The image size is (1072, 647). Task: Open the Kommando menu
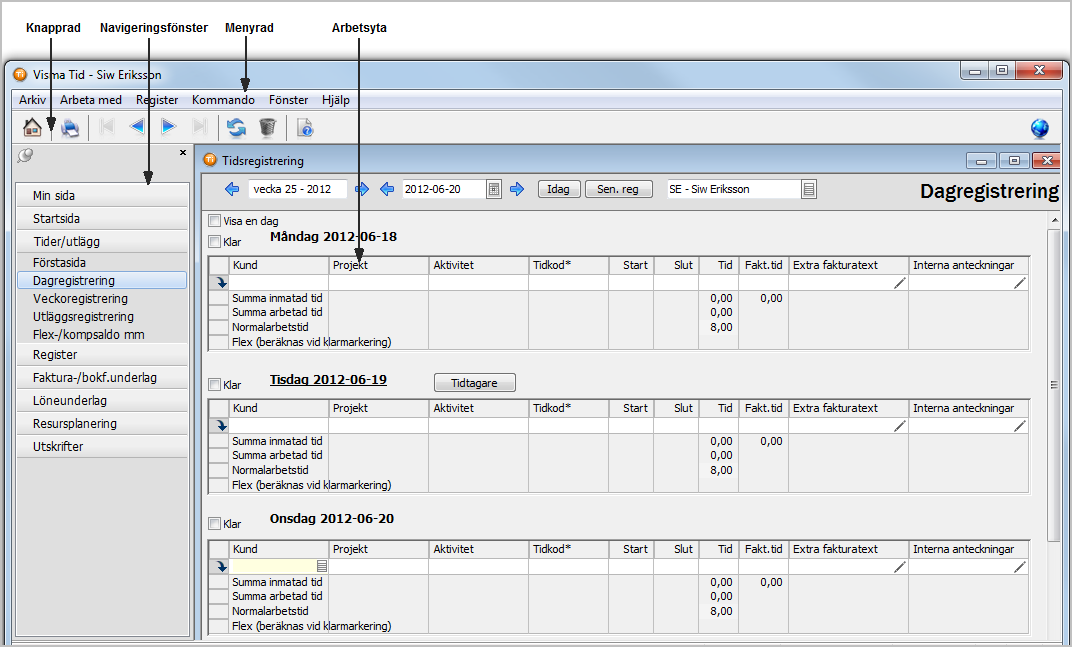tap(223, 100)
